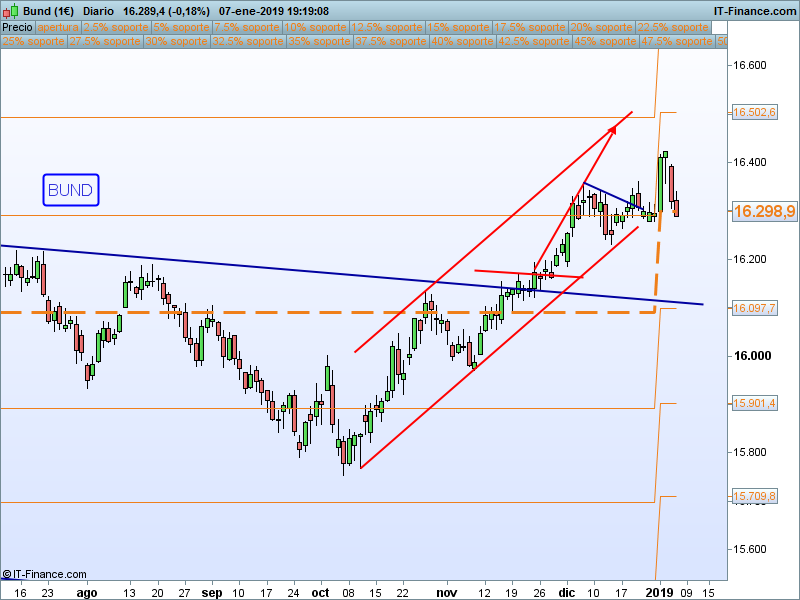This screenshot has width=800, height=600.
Task: Select the 16.097,7 price level label
Action: (754, 309)
